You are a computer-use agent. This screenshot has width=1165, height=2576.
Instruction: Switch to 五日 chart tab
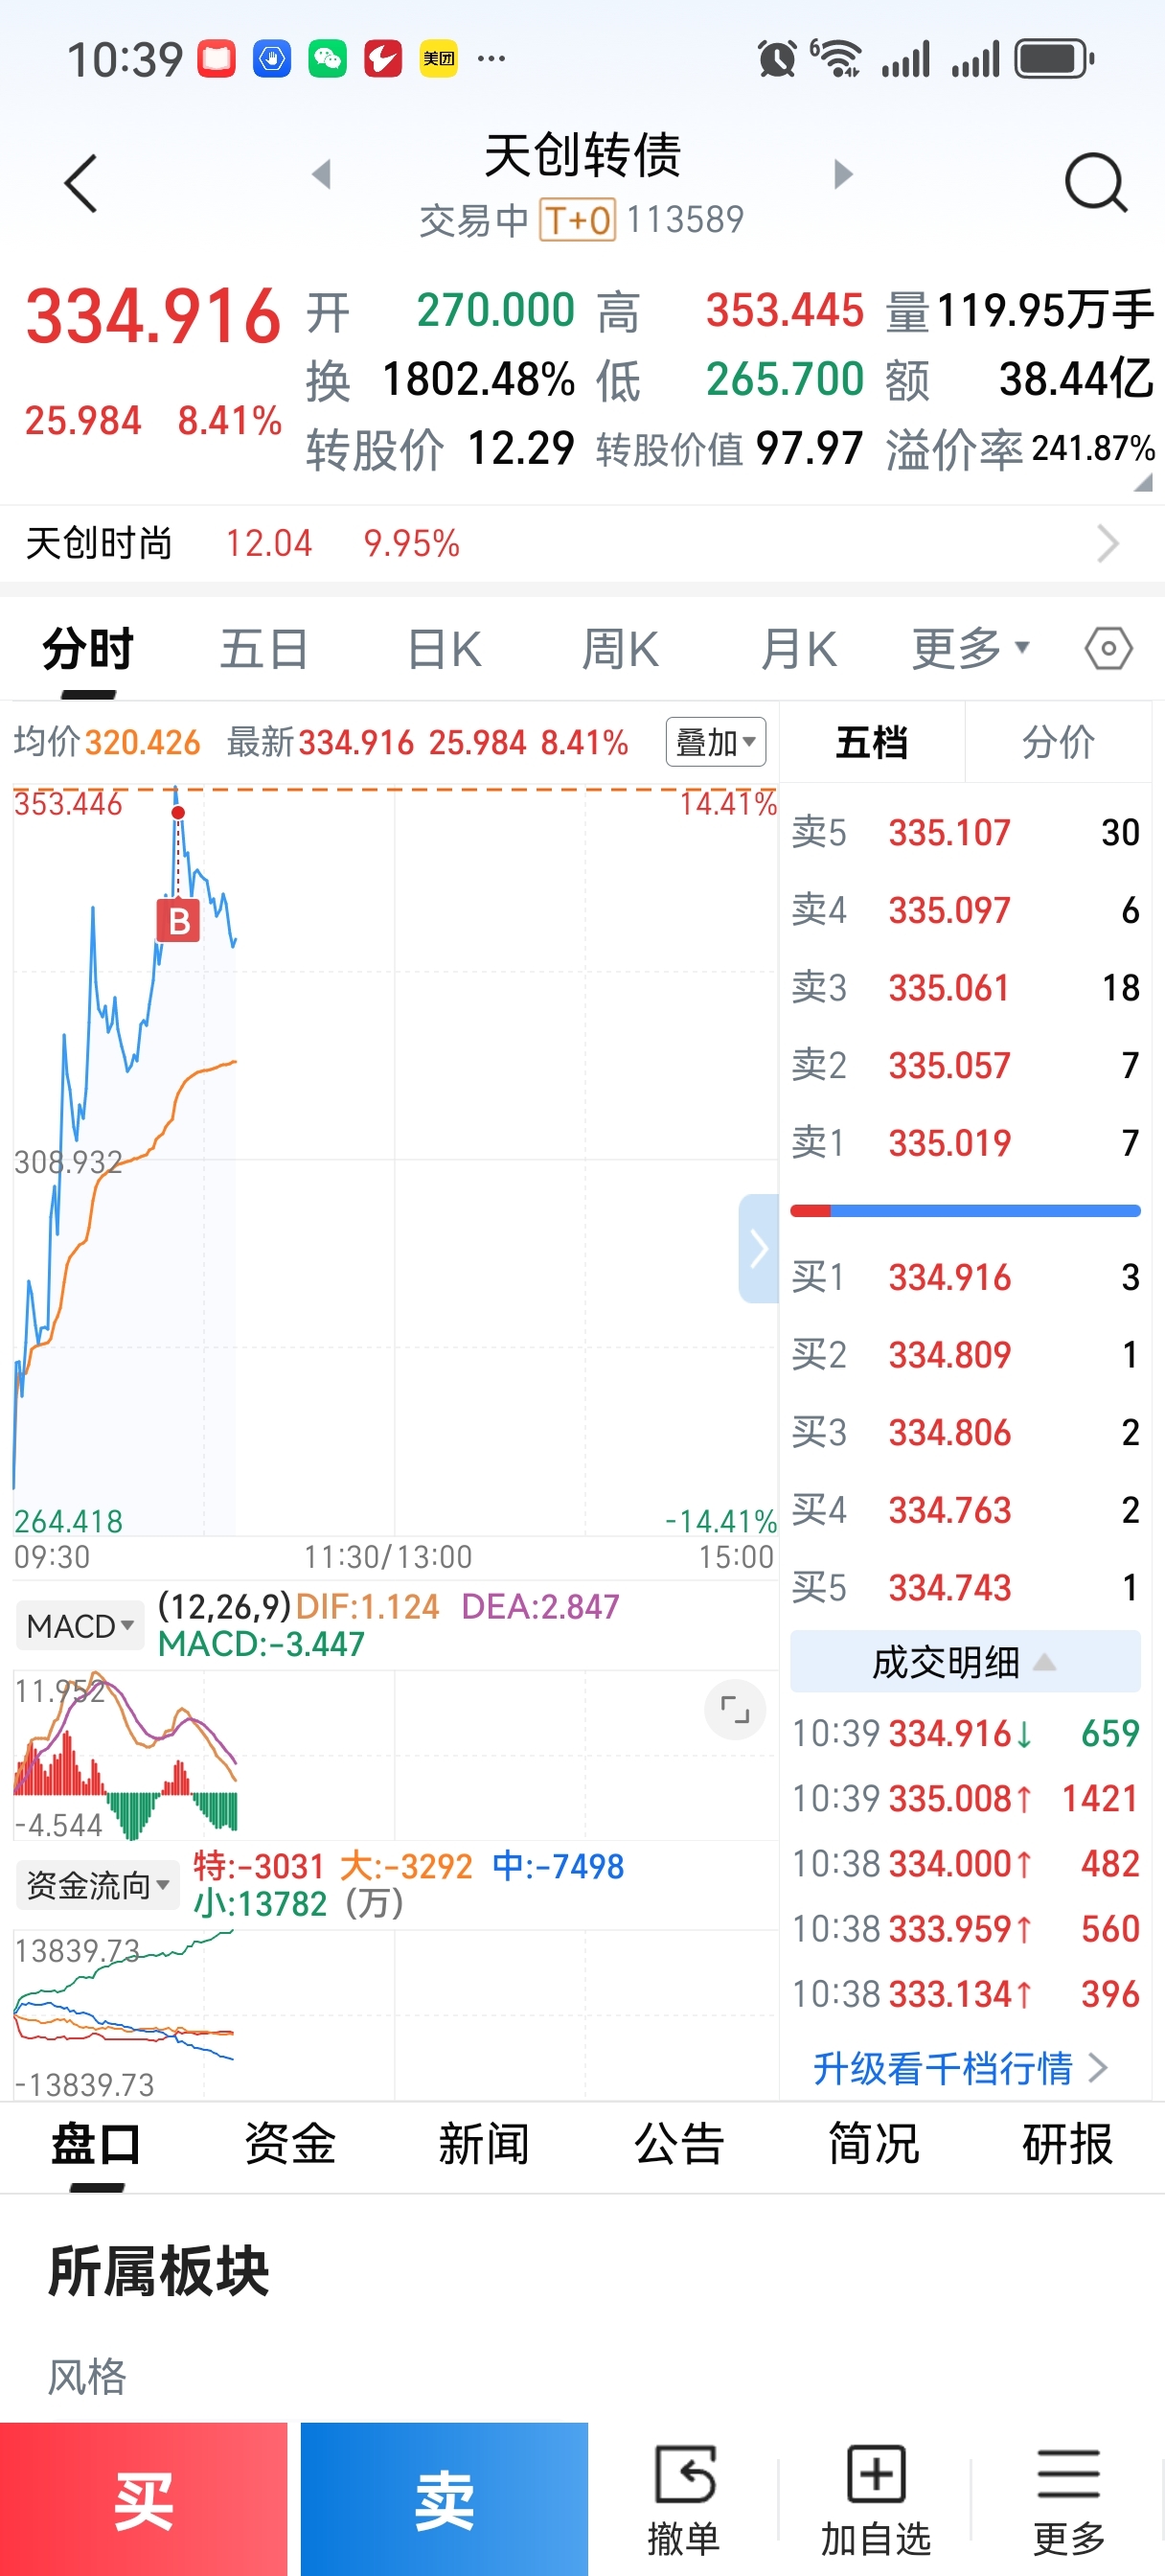click(x=264, y=649)
